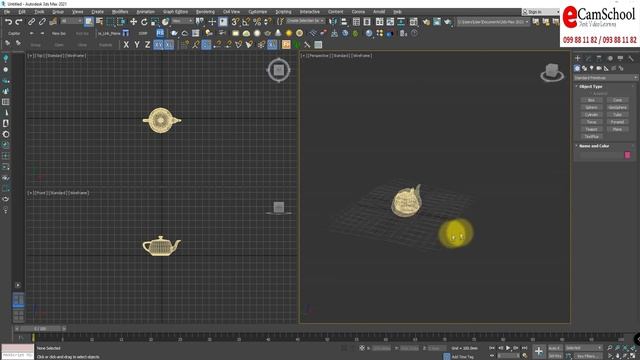Restrict to Y axis constraint
The width and height of the screenshot is (640, 360).
pyautogui.click(x=137, y=44)
